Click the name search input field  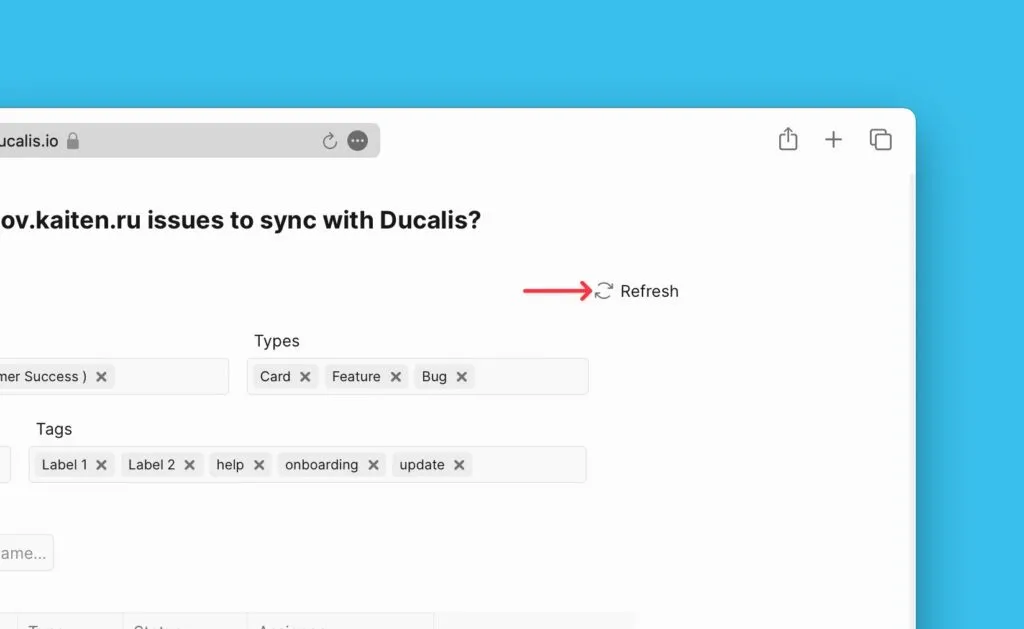pos(25,553)
